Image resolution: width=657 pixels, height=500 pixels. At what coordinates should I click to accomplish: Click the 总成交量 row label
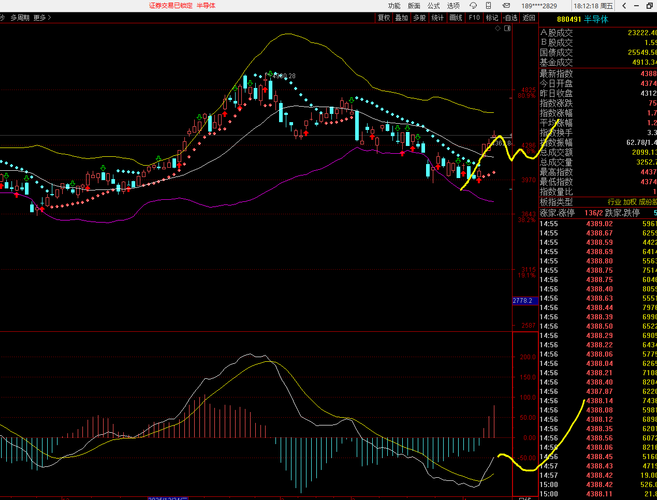click(x=556, y=162)
